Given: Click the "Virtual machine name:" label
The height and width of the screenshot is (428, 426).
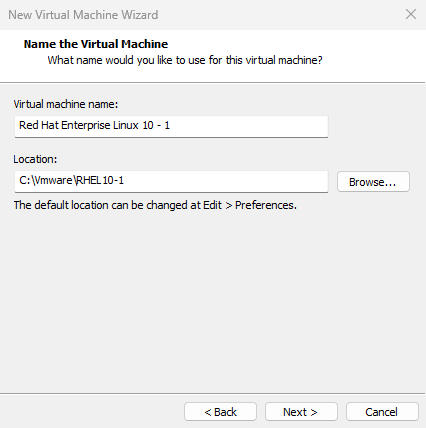Looking at the screenshot, I should [66, 104].
